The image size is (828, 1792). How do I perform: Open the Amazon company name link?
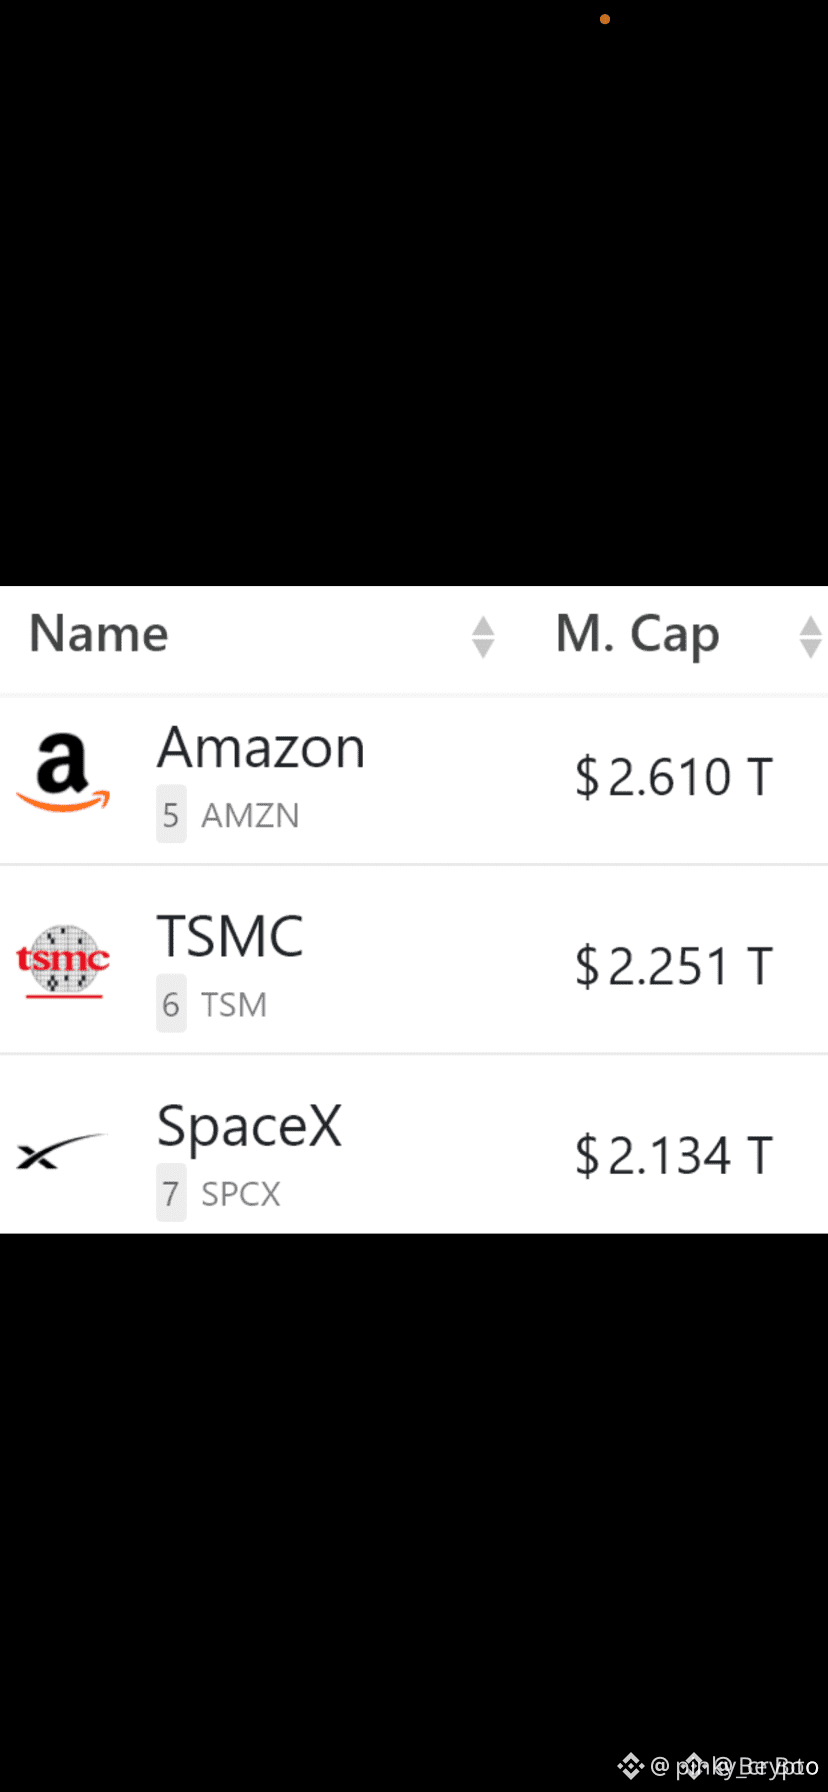tap(261, 748)
